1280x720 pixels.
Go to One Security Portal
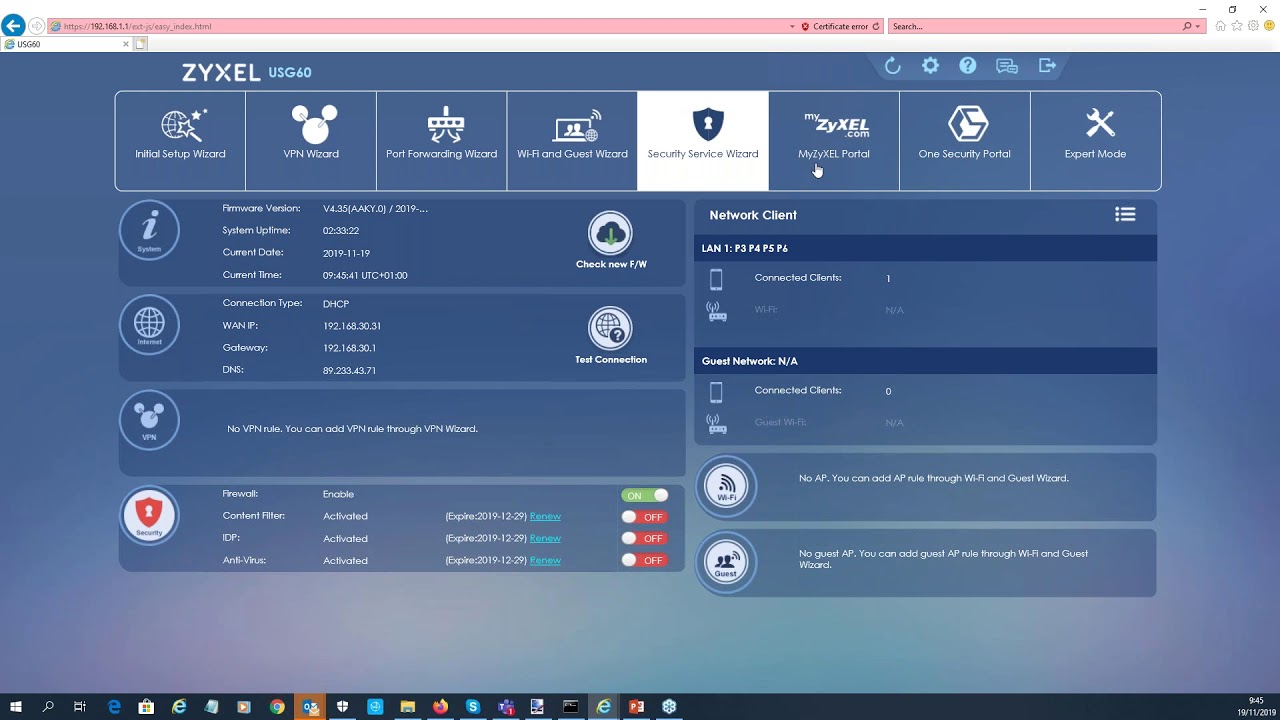click(x=964, y=141)
